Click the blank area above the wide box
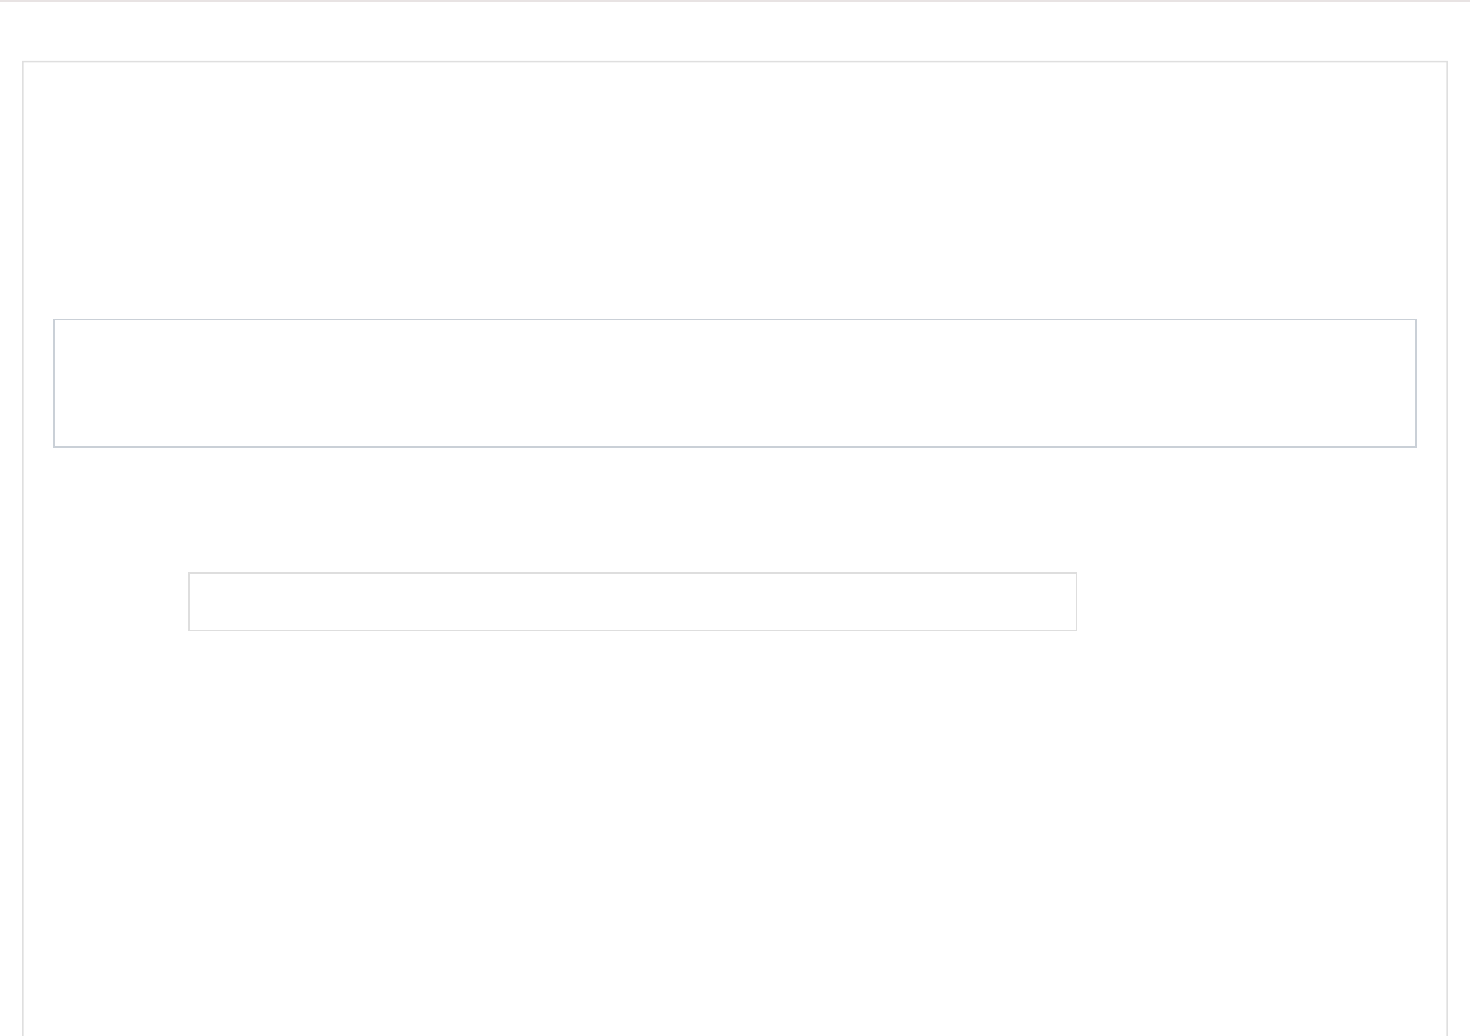The image size is (1470, 1036). click(735, 190)
